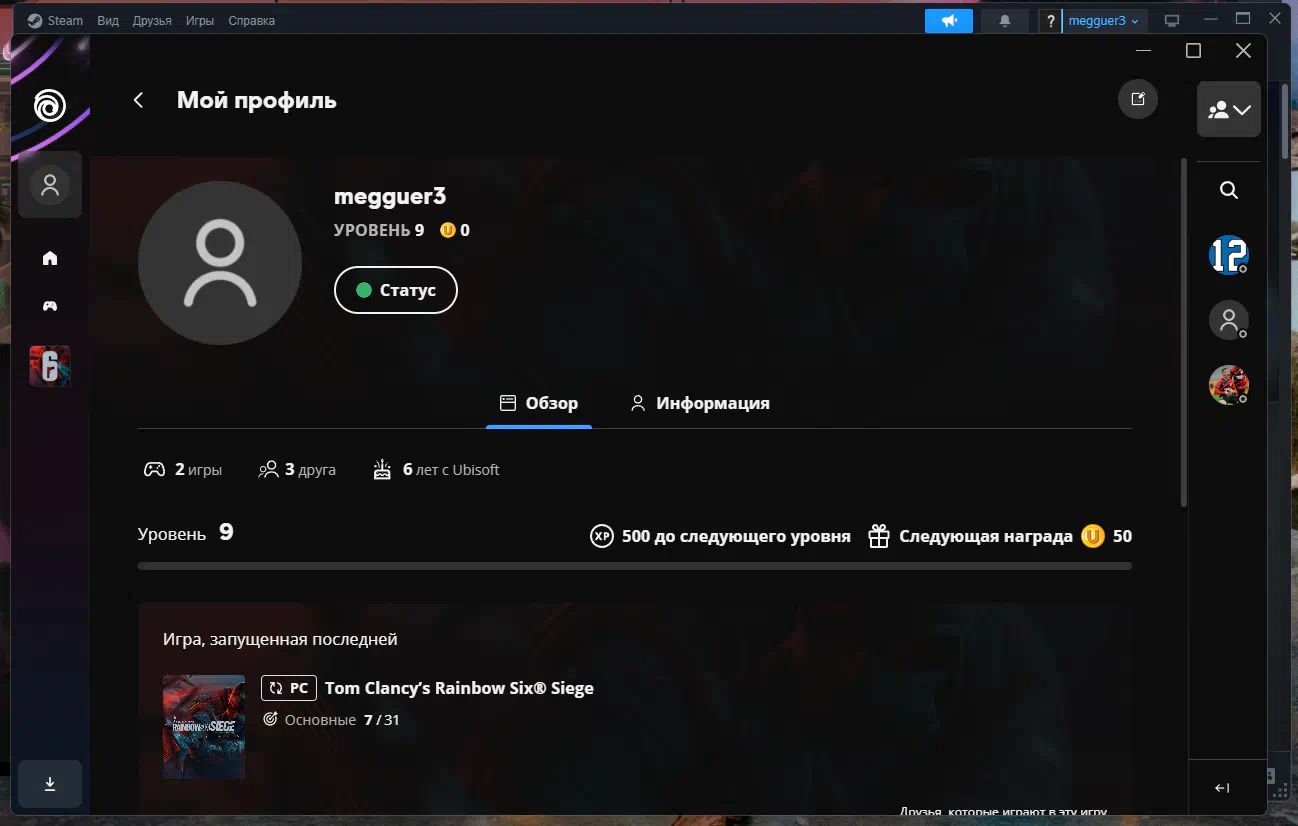Click the profile page scrollbar
This screenshot has width=1298, height=826.
click(x=1185, y=332)
